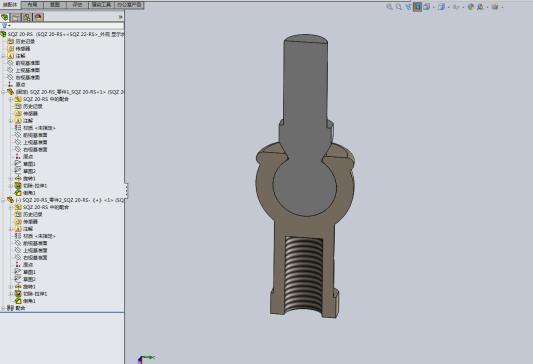Click the Apply Scene icon
533x364 pixels.
coord(480,7)
